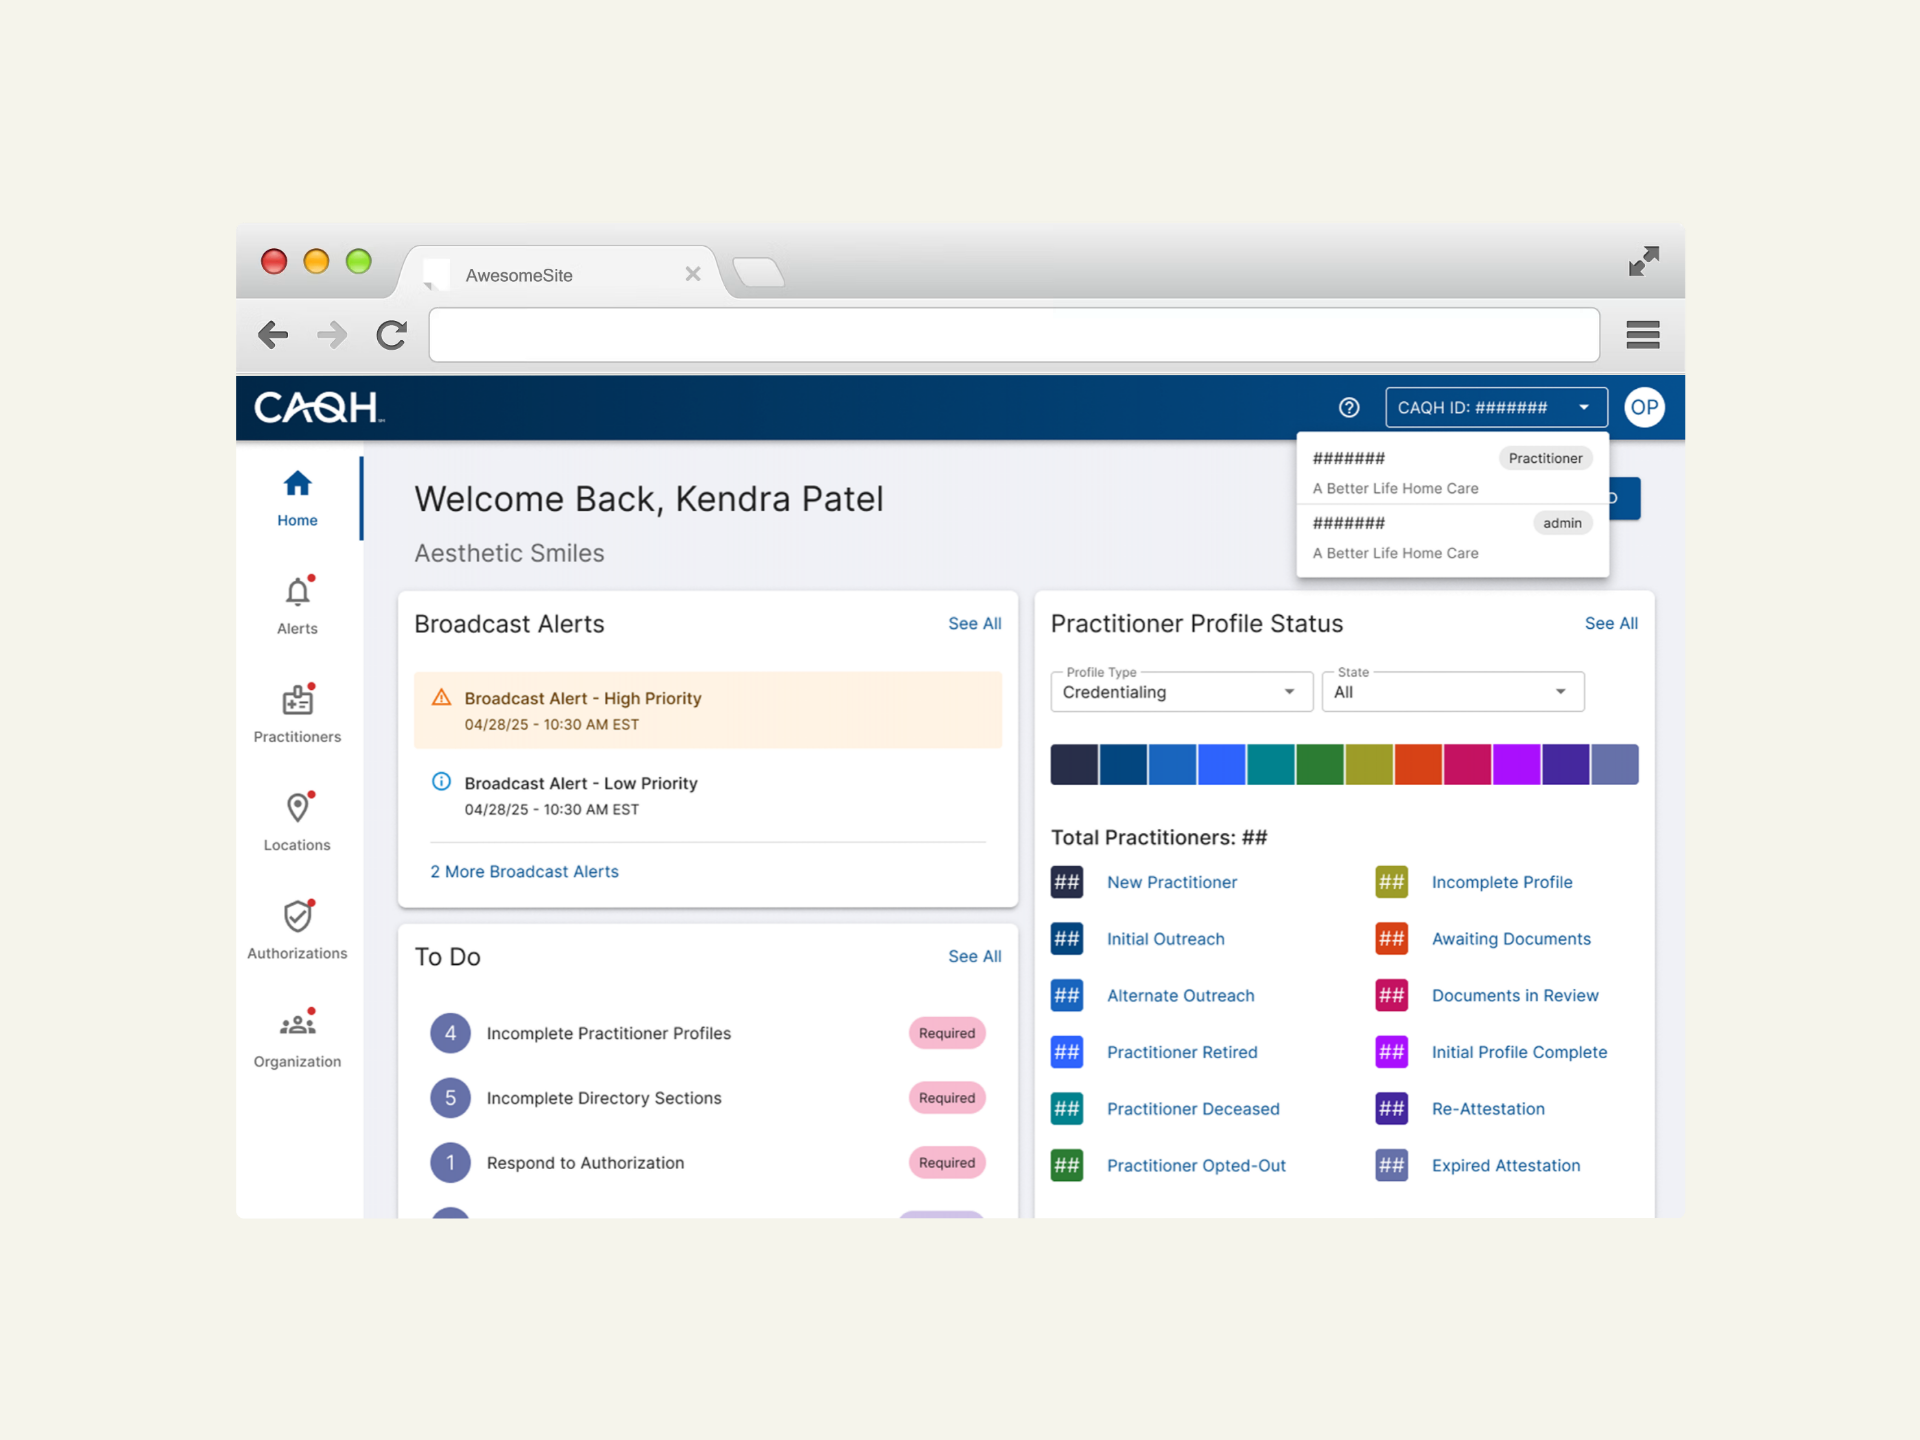Click the orange status bar segment
The image size is (1920, 1440).
1418,764
